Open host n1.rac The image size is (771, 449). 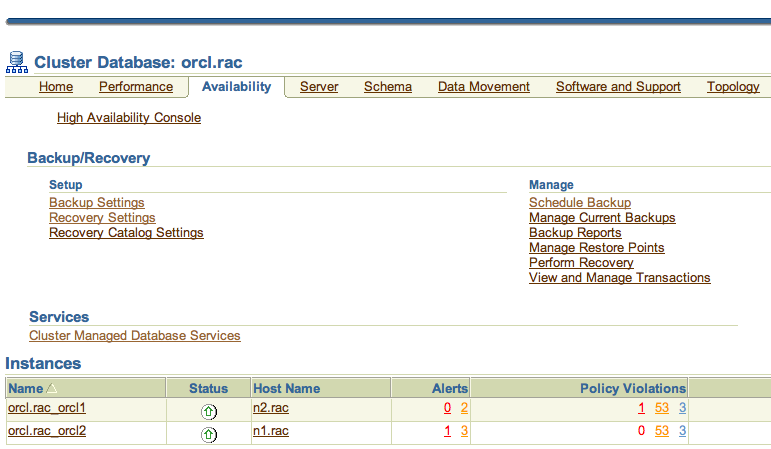point(271,431)
